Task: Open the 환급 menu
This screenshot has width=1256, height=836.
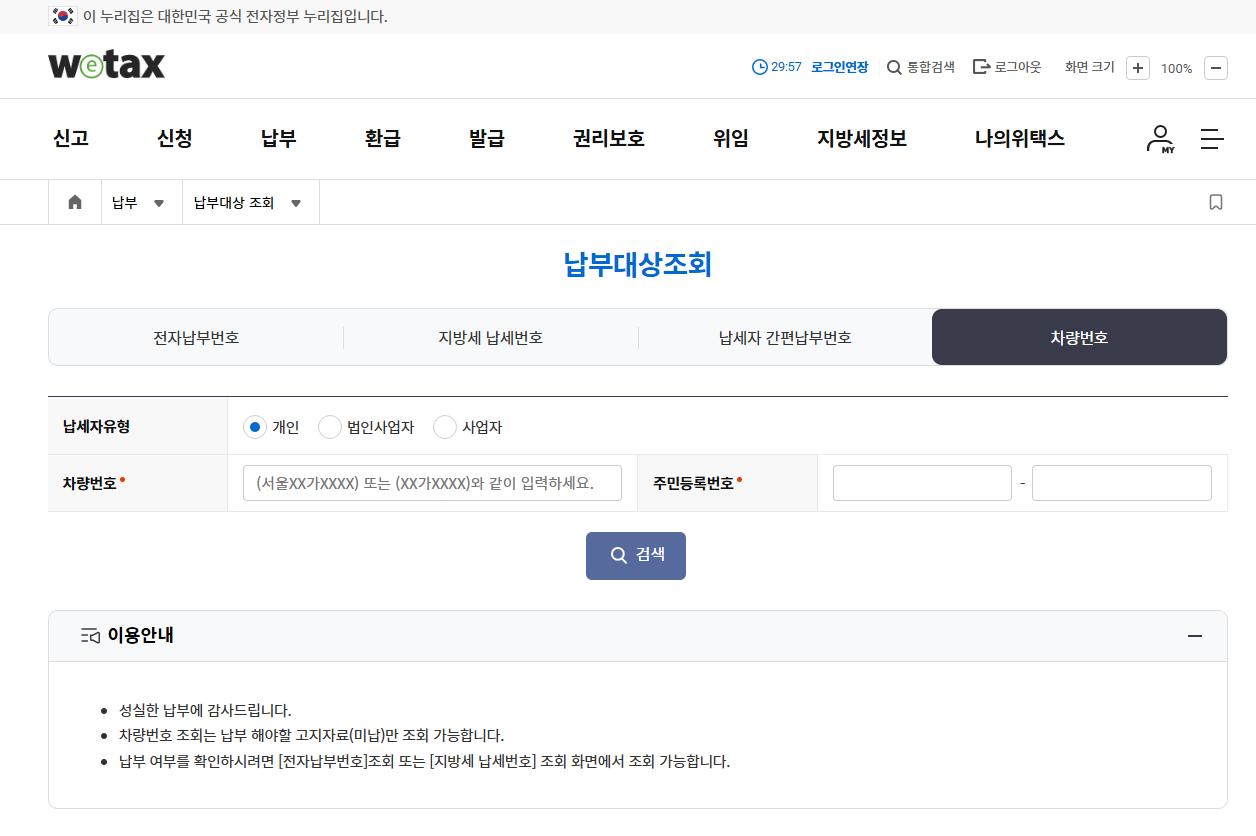Action: coord(383,139)
